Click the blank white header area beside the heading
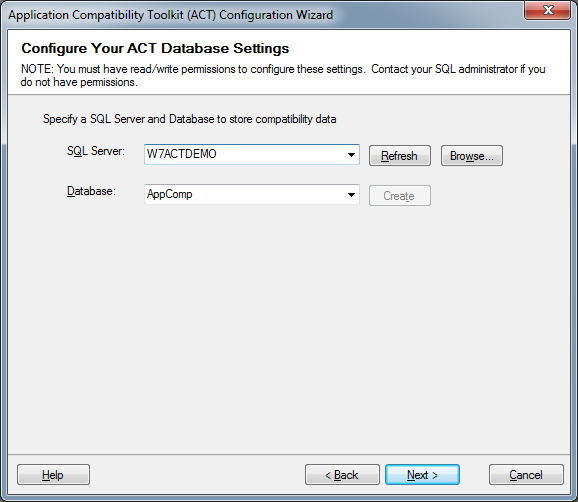 point(424,48)
